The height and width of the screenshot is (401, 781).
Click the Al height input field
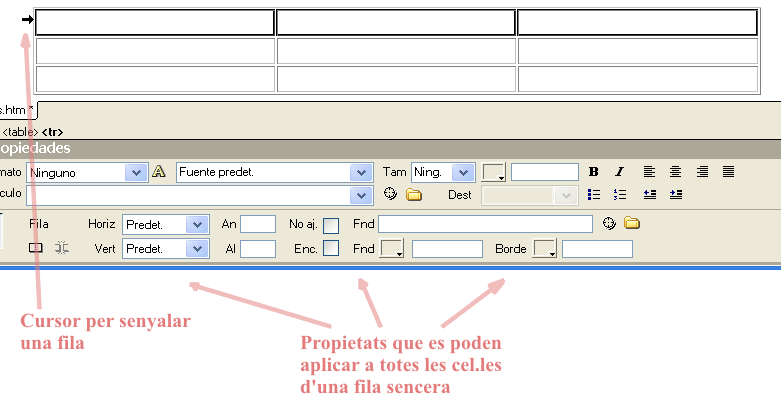258,249
